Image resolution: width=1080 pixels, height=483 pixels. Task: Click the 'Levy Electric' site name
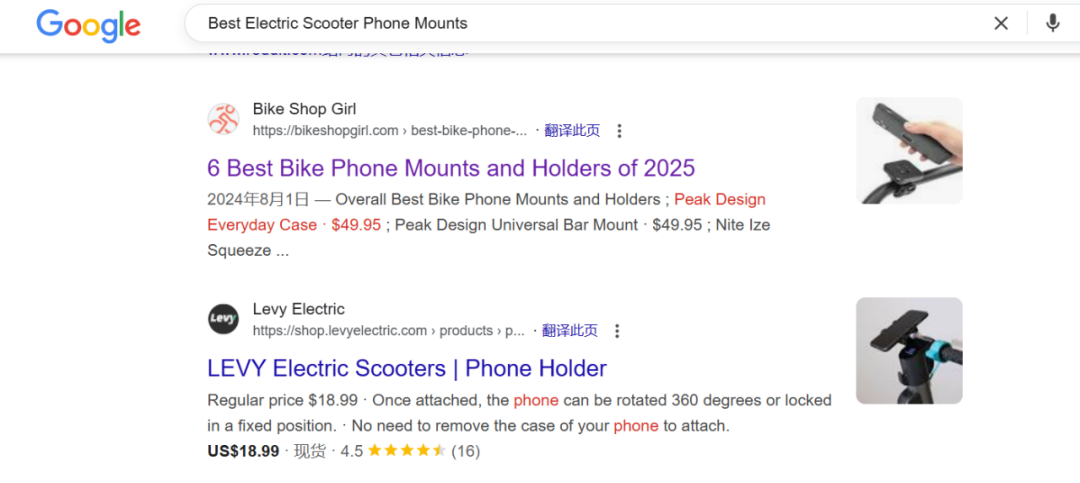pos(298,309)
